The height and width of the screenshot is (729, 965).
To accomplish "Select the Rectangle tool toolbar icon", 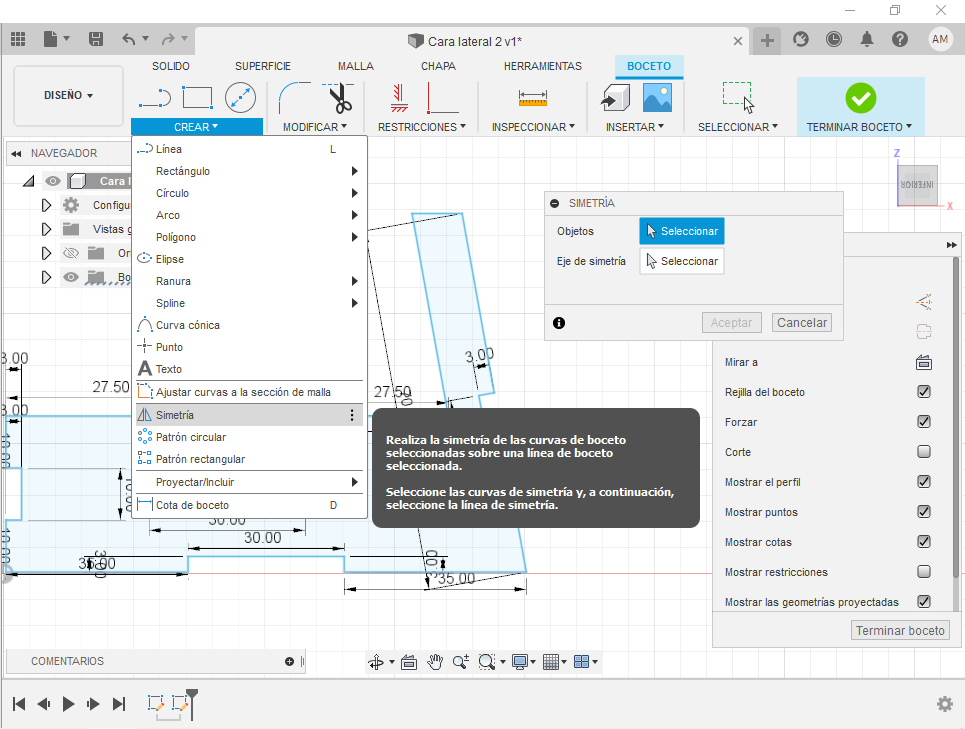I will pyautogui.click(x=198, y=97).
